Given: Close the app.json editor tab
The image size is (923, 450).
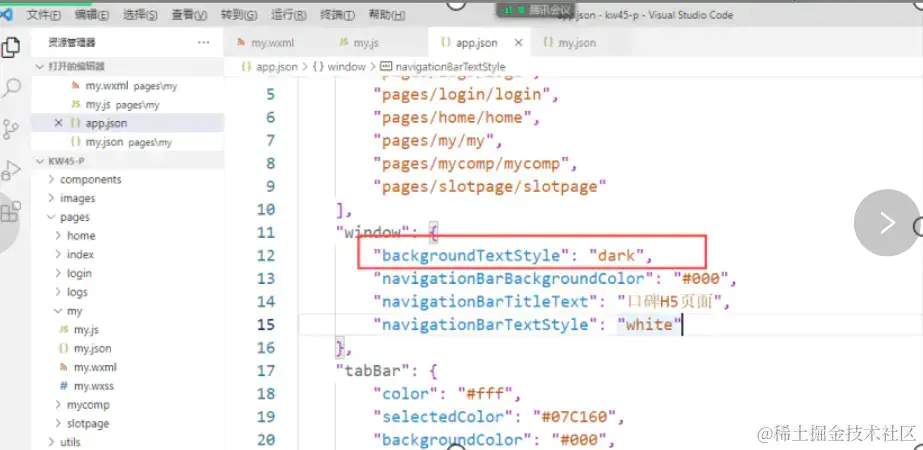Looking at the screenshot, I should 518,42.
